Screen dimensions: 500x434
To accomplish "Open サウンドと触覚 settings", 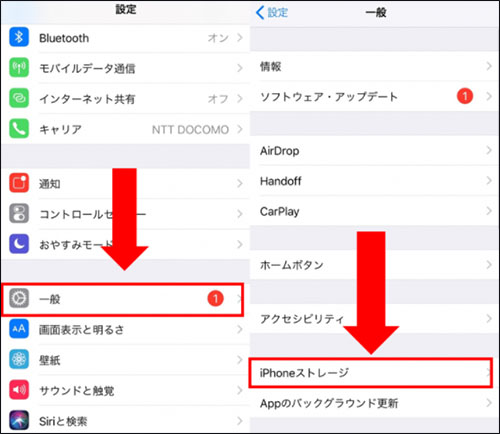I will [x=125, y=390].
